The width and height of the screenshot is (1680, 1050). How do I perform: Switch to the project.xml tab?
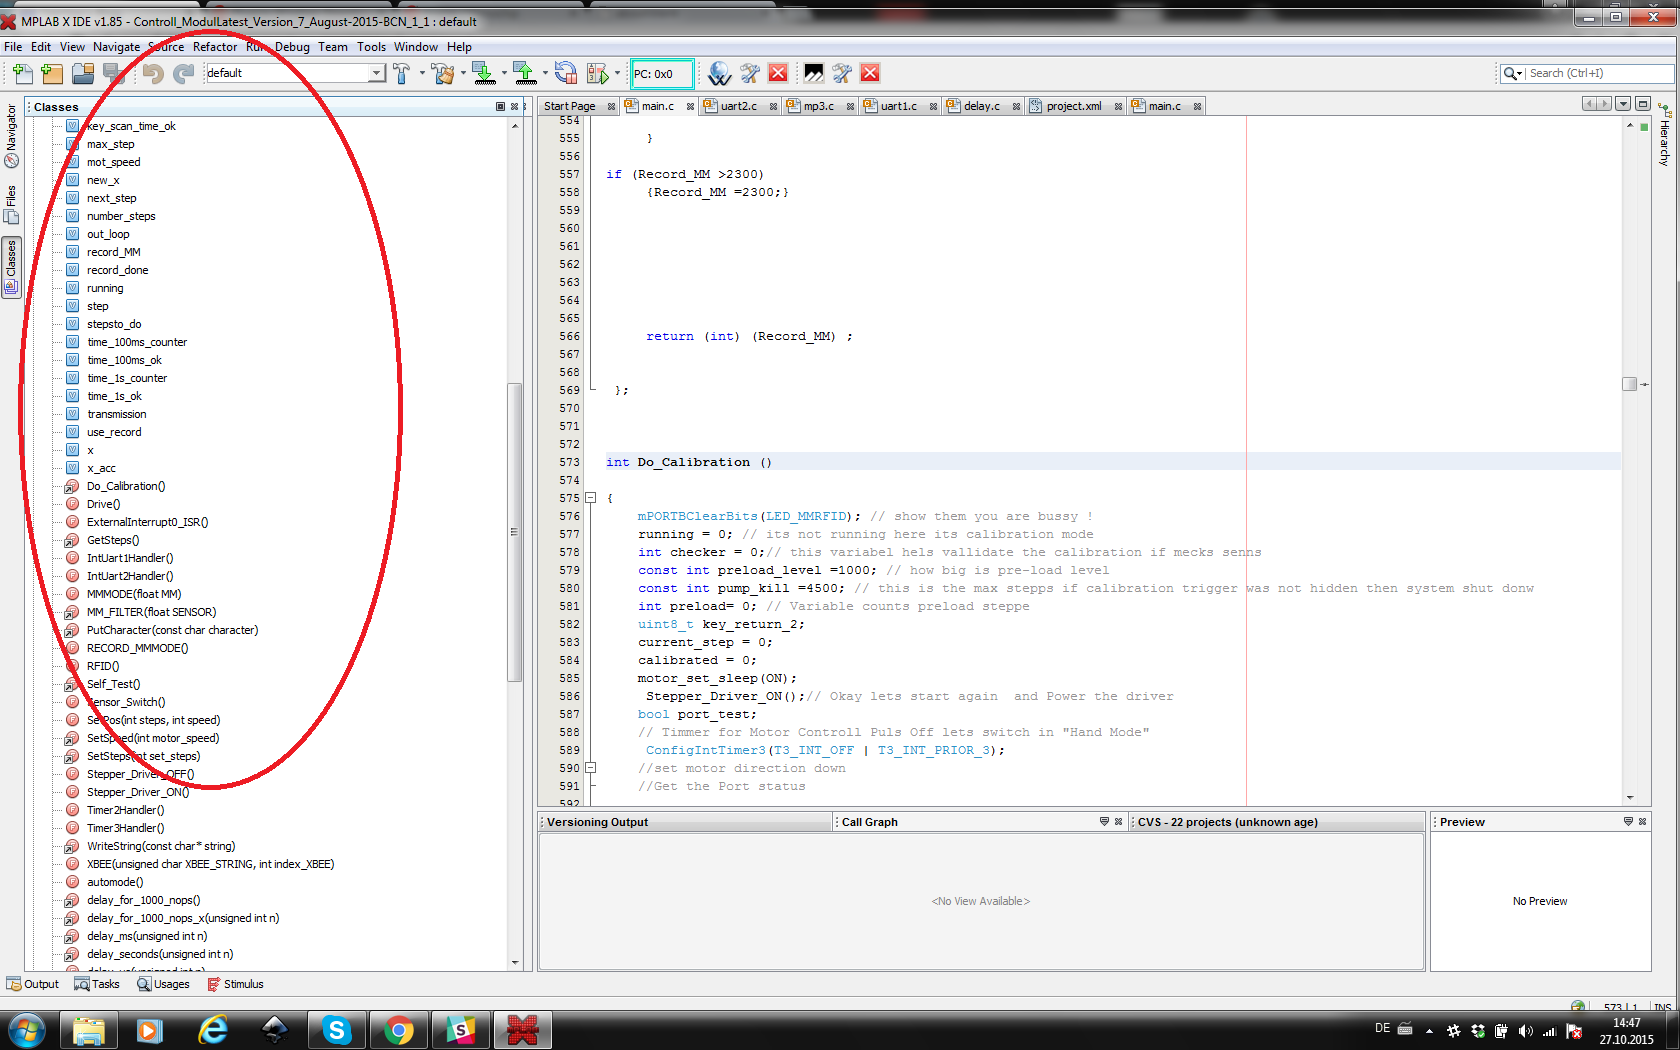pos(1073,106)
